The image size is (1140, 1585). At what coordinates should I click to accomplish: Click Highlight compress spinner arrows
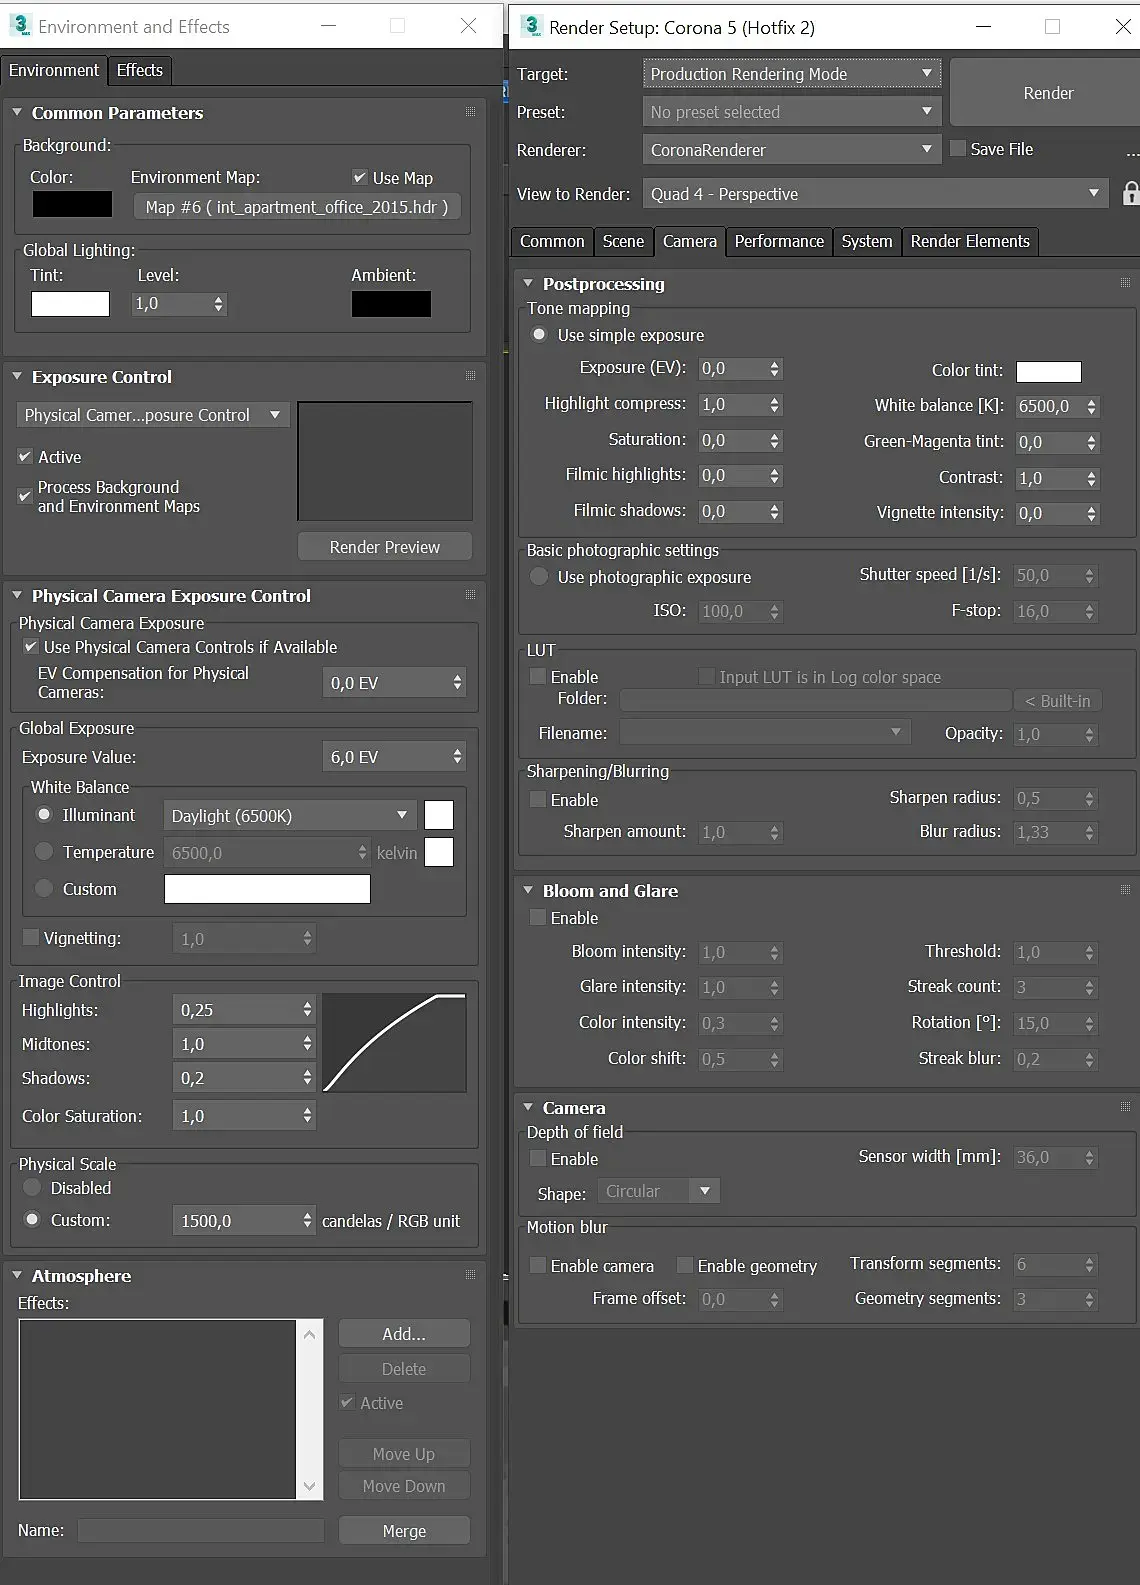pyautogui.click(x=774, y=405)
